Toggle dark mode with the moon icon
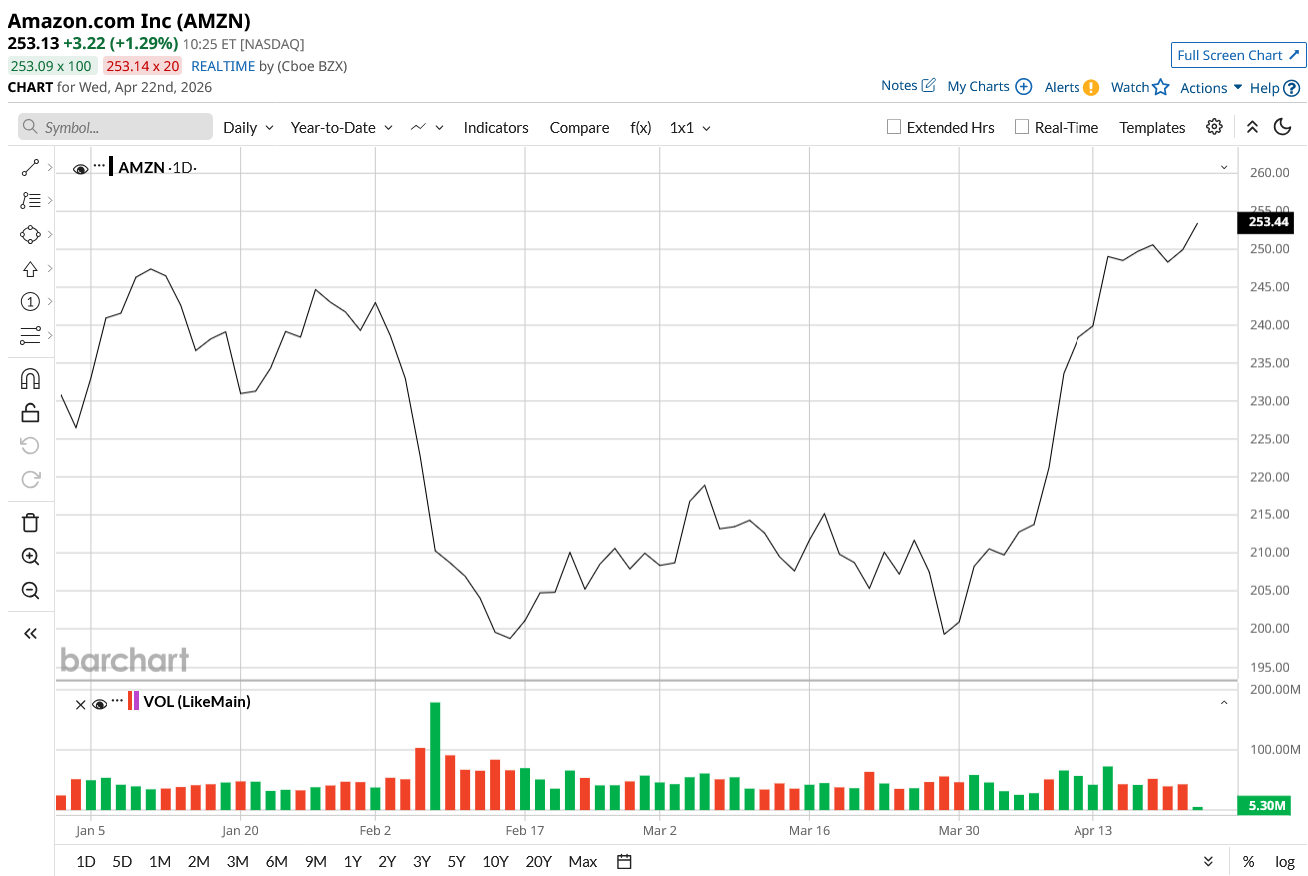 click(x=1282, y=127)
